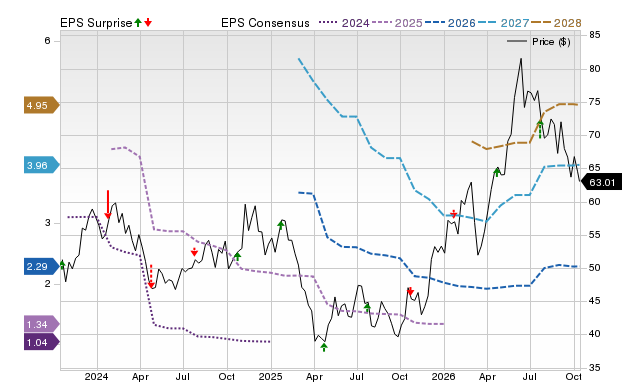Click the red down arrow in the EPS Surprise legend
Viewport: 640px width, 382px height.
[x=148, y=23]
